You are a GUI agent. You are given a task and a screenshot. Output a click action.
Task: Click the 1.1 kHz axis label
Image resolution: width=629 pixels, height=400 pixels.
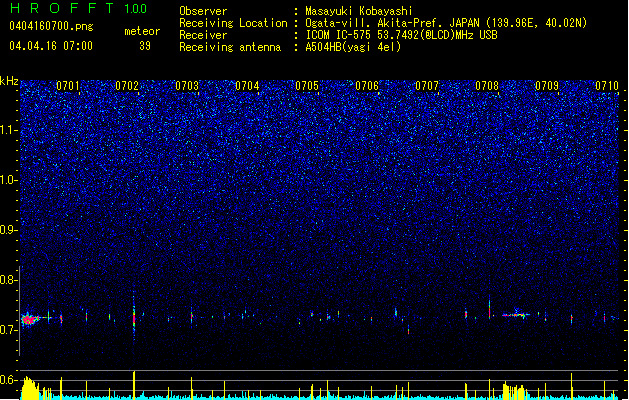coord(9,130)
